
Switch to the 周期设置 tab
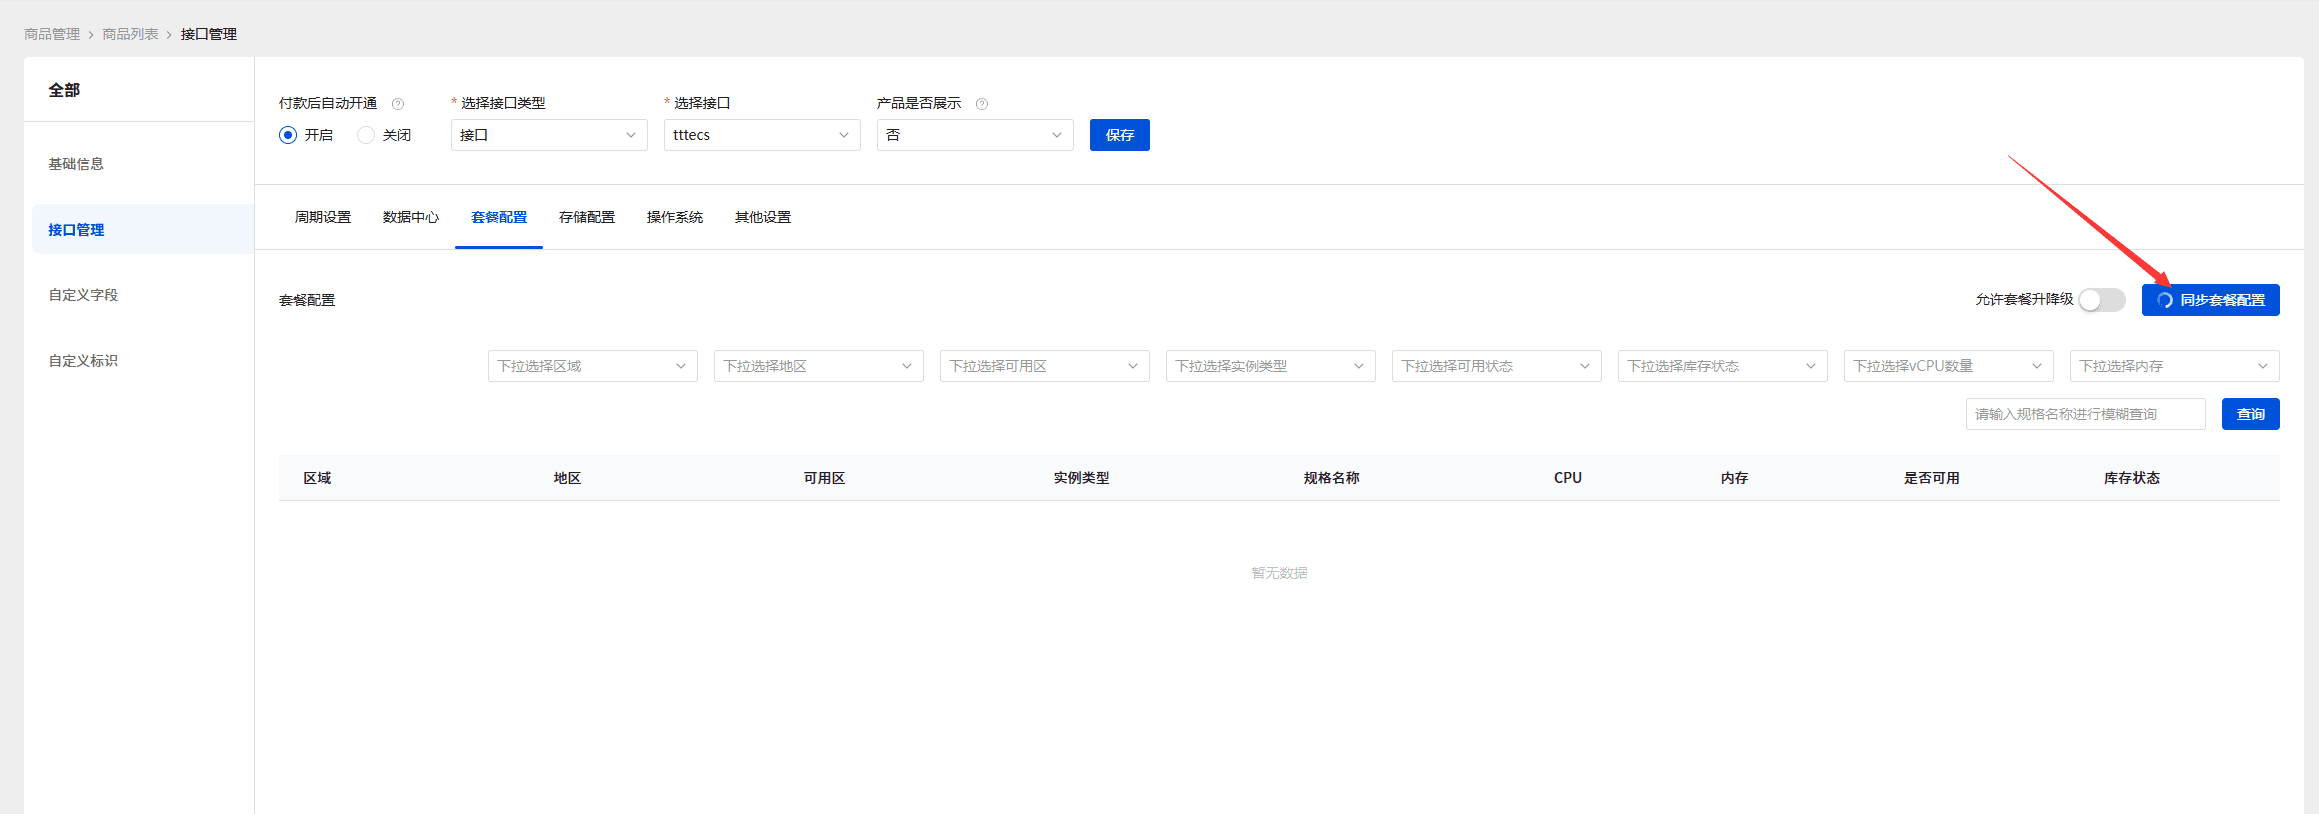323,217
